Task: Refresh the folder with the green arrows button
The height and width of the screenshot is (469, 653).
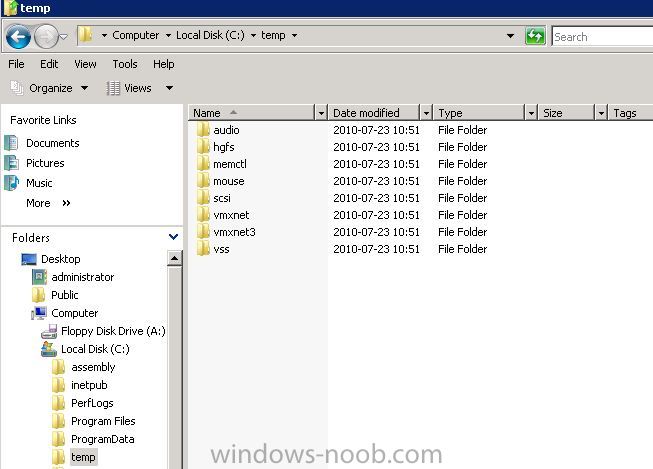Action: (x=535, y=36)
